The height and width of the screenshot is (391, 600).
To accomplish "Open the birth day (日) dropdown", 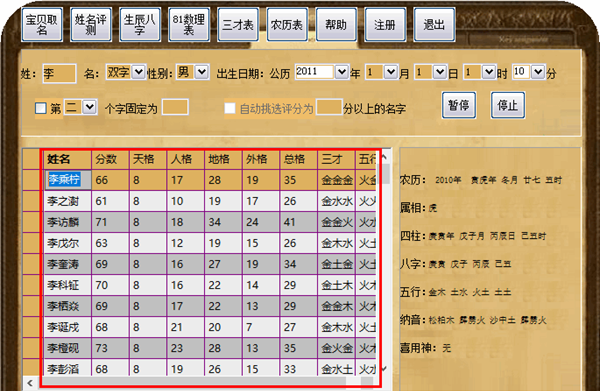I will [440, 72].
